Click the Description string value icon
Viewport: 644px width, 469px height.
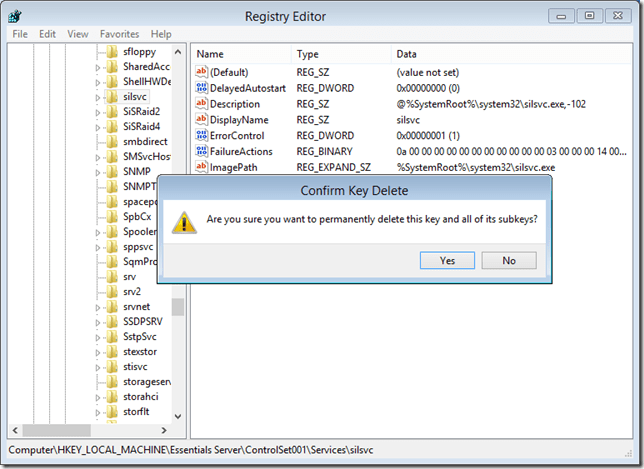tap(201, 103)
